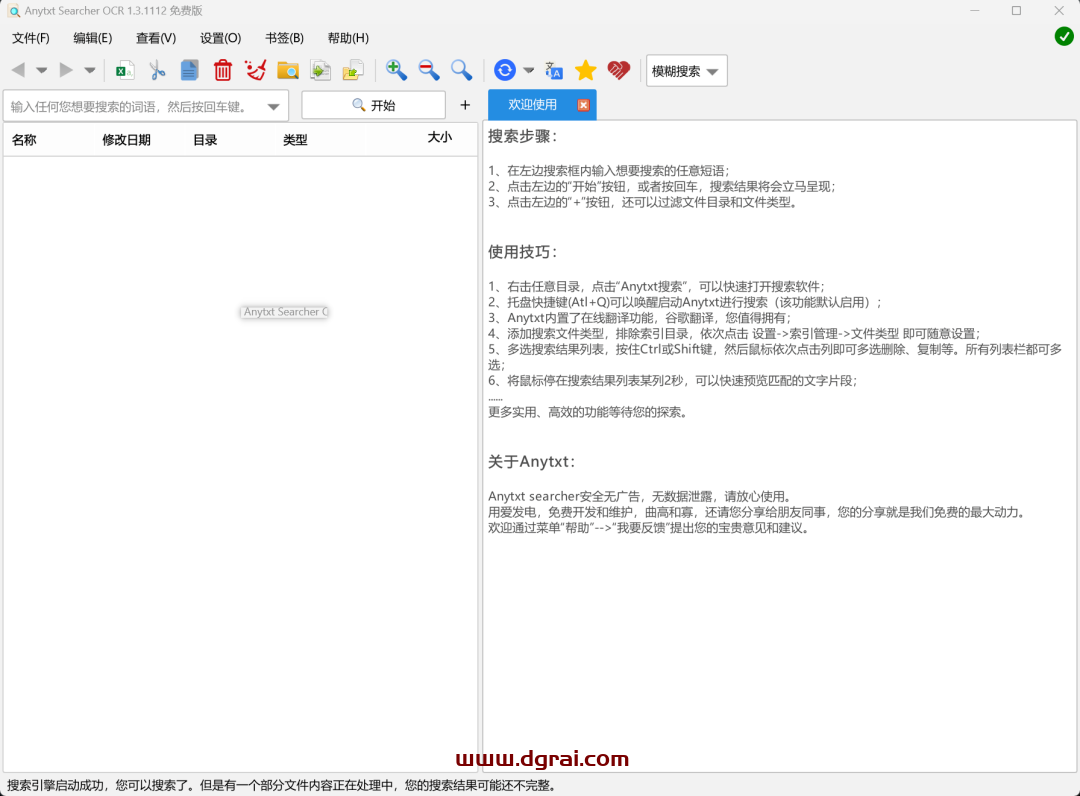The height and width of the screenshot is (796, 1080).
Task: Open the 书签(B) menu
Action: tap(284, 38)
